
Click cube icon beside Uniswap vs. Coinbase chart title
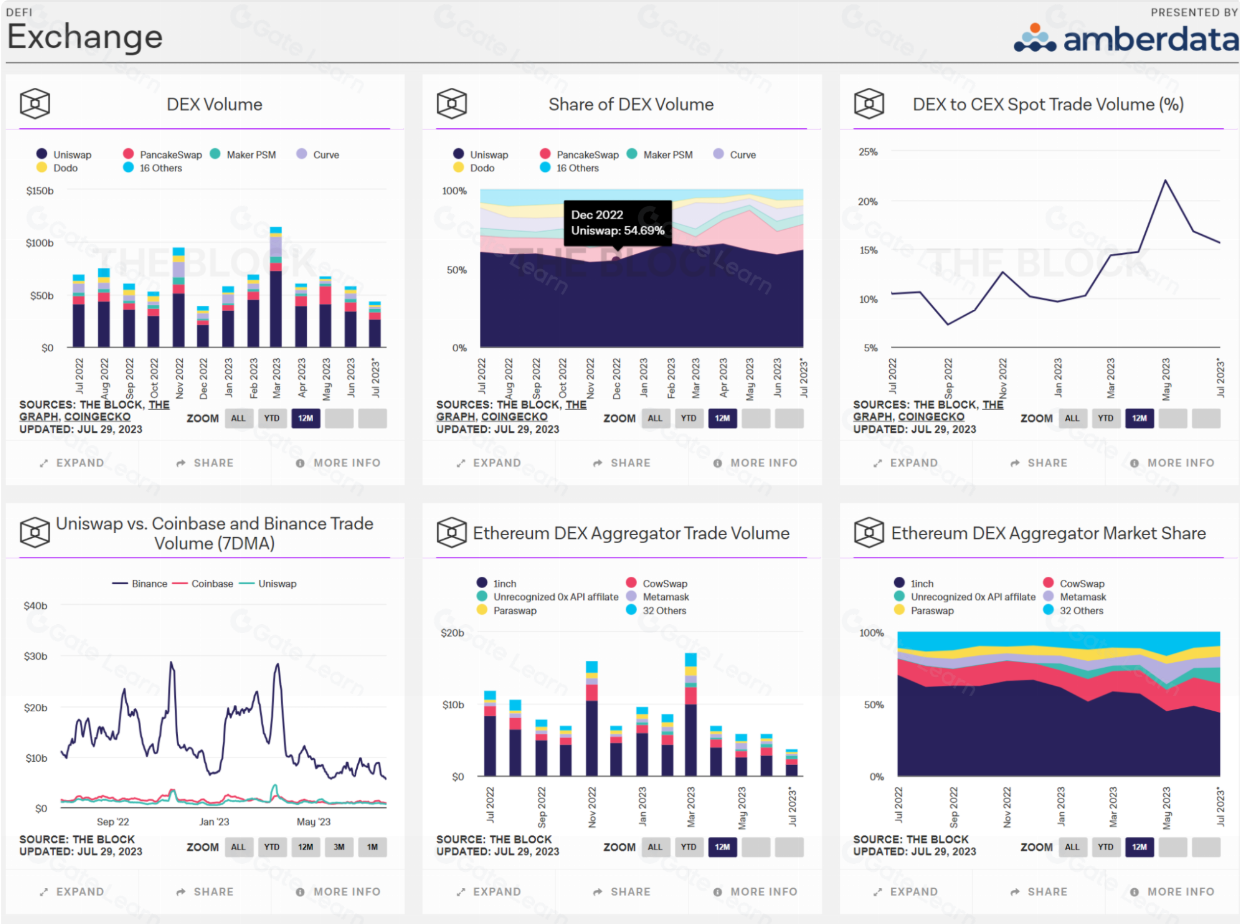pyautogui.click(x=35, y=533)
